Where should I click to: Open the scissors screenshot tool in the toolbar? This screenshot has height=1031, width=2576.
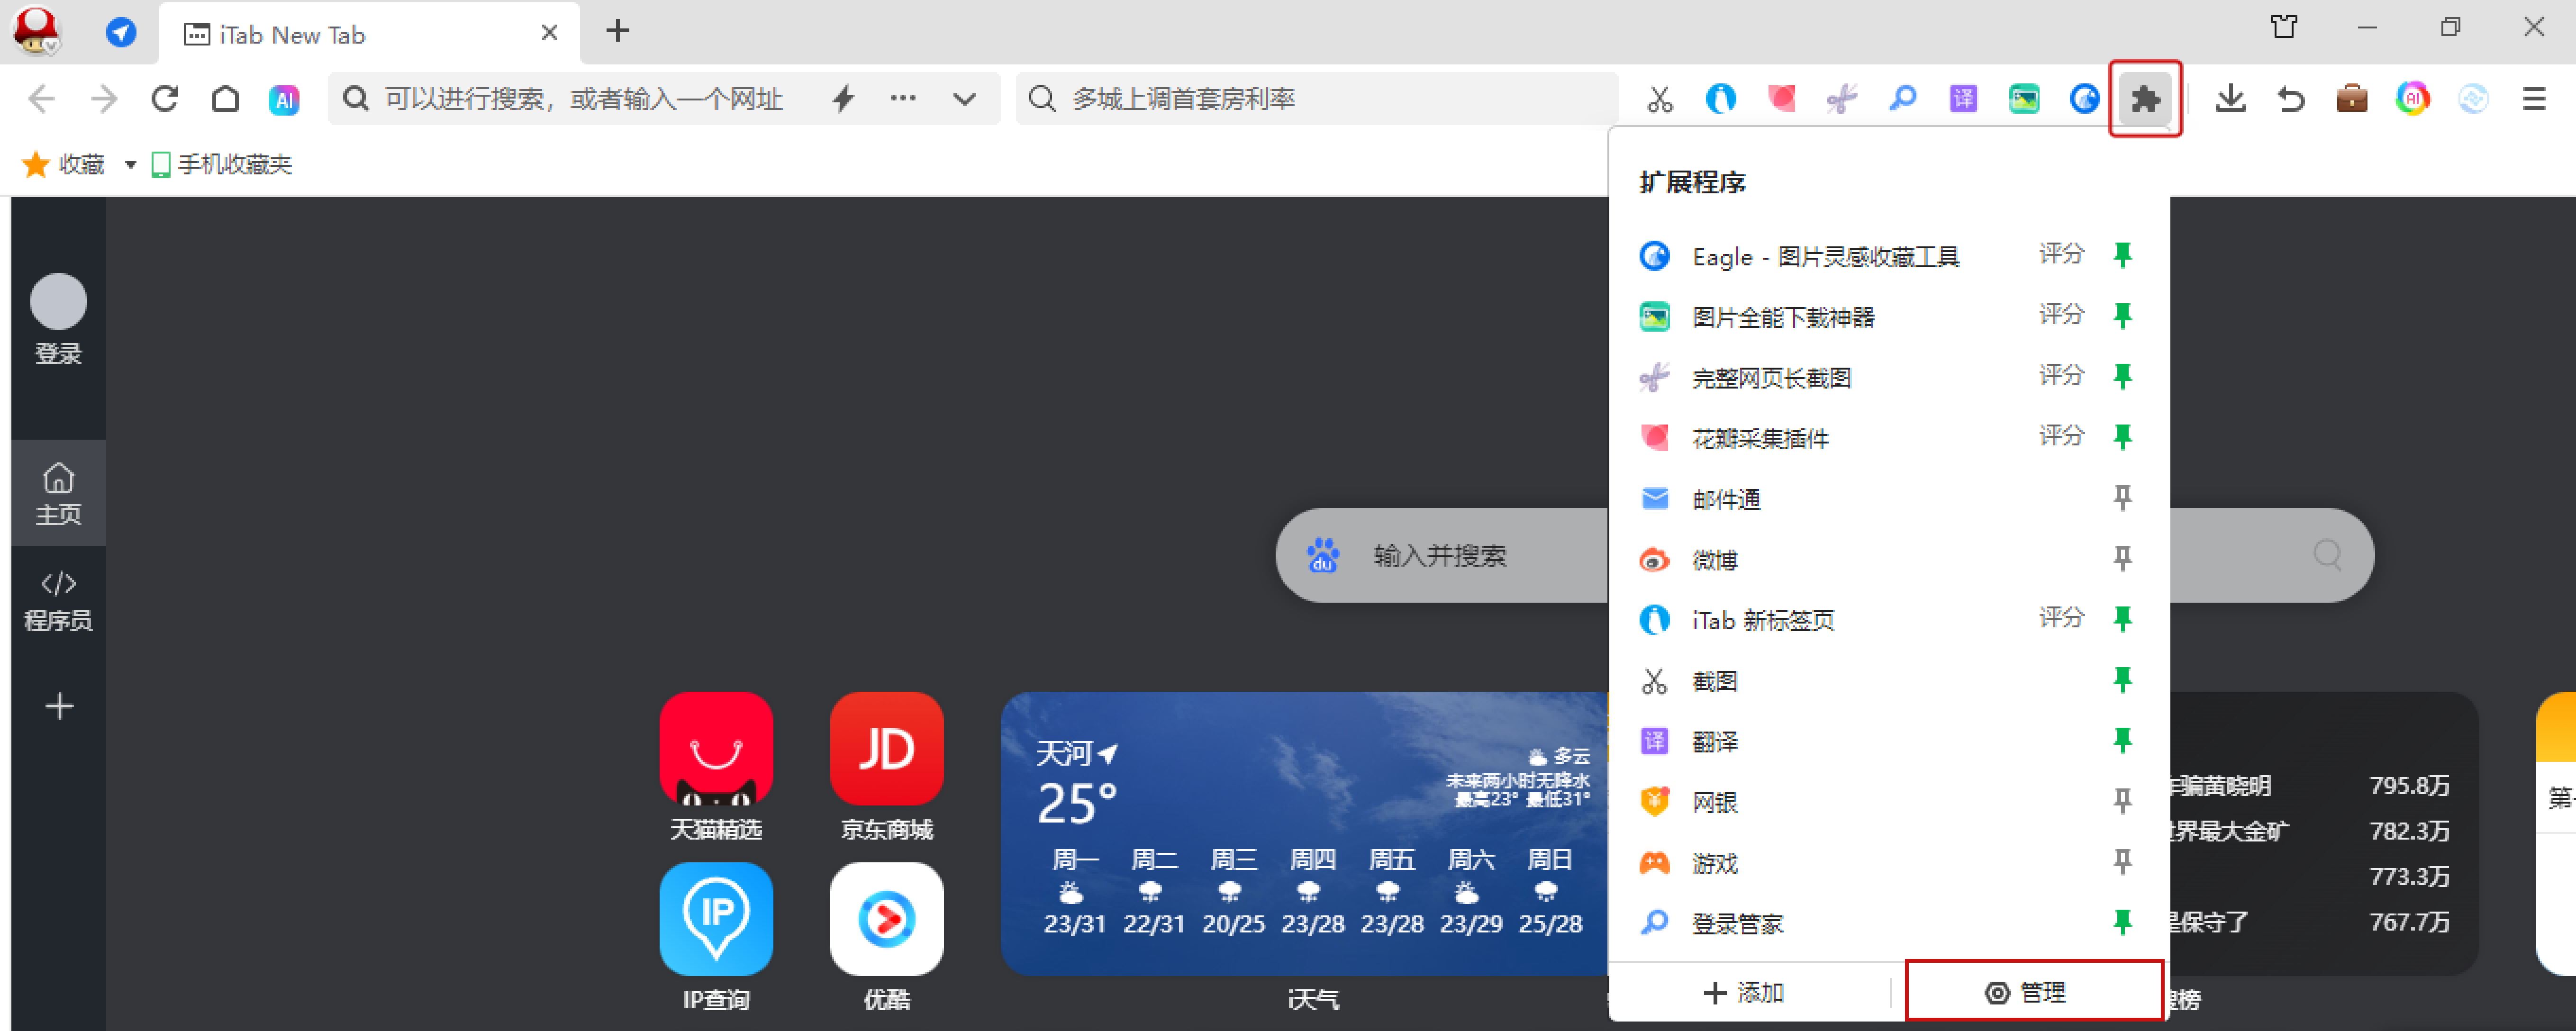coord(1660,98)
